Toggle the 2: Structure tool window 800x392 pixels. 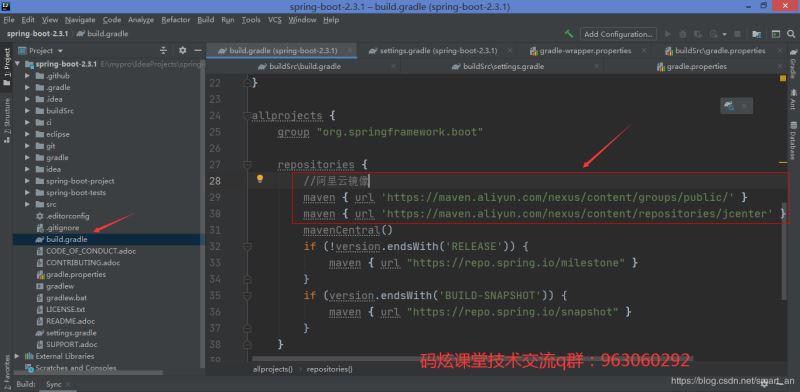click(7, 120)
